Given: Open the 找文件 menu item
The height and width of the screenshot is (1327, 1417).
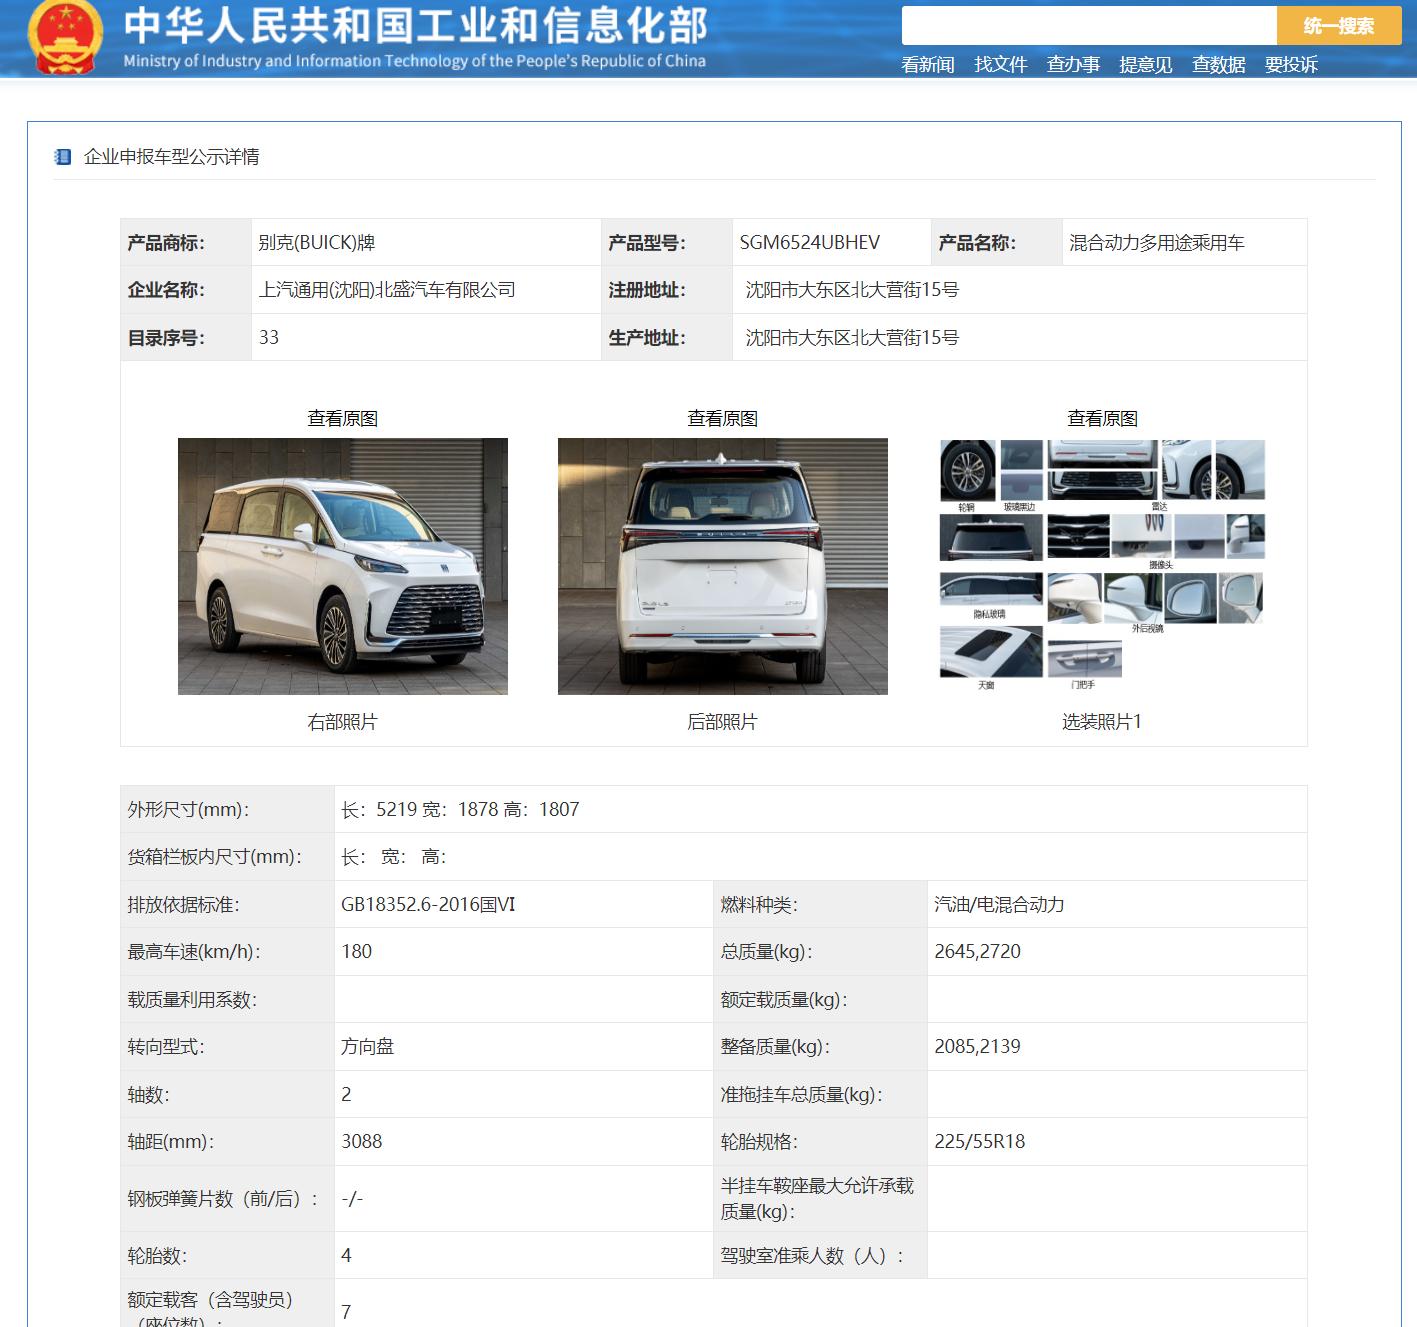Looking at the screenshot, I should point(1001,65).
